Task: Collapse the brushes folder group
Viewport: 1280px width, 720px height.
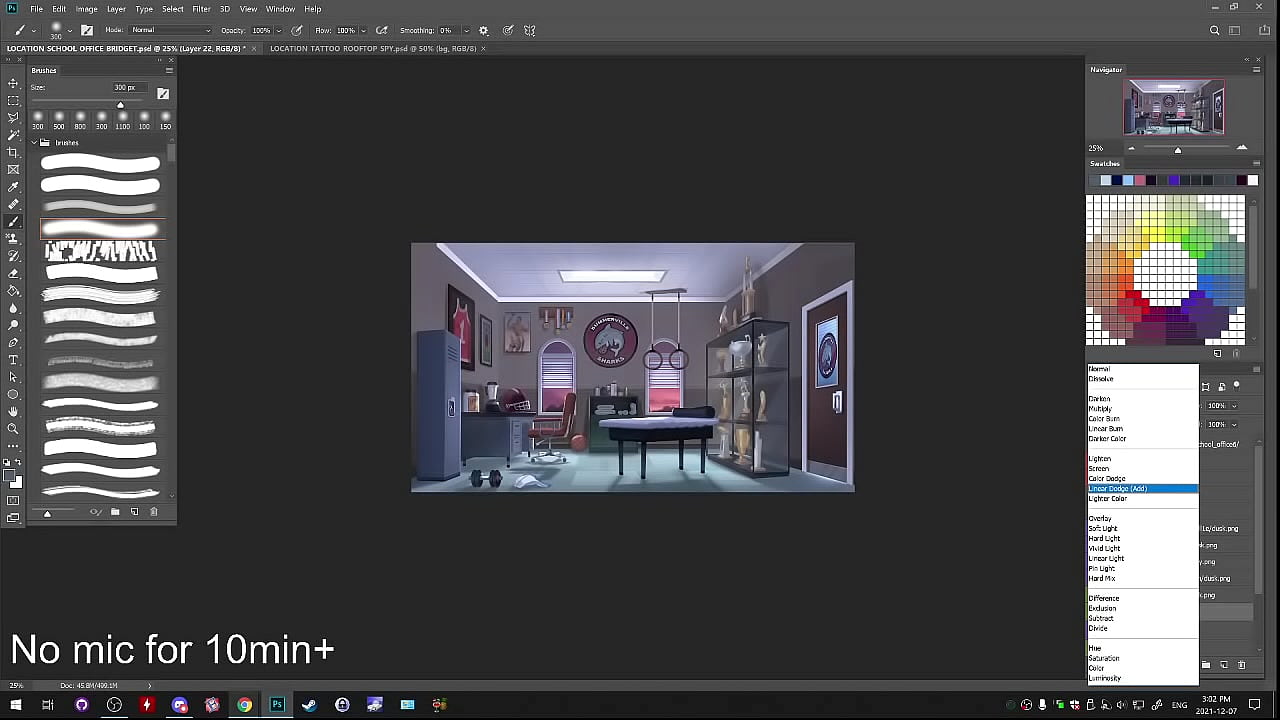Action: point(34,143)
